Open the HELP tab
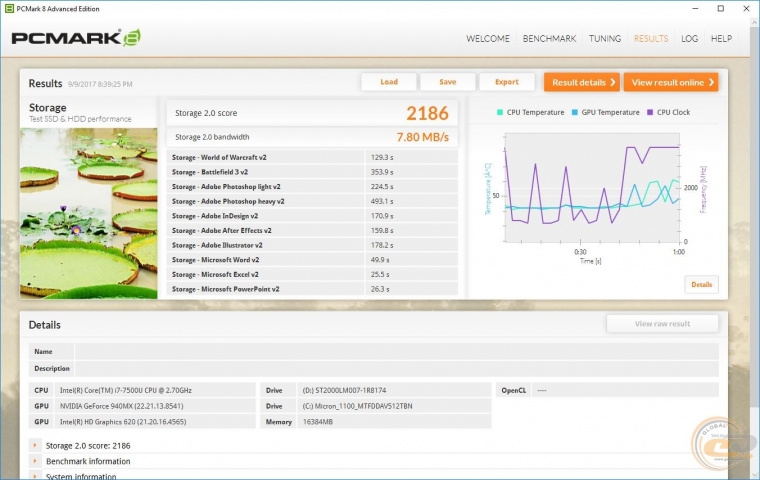760x480 pixels. click(x=721, y=38)
